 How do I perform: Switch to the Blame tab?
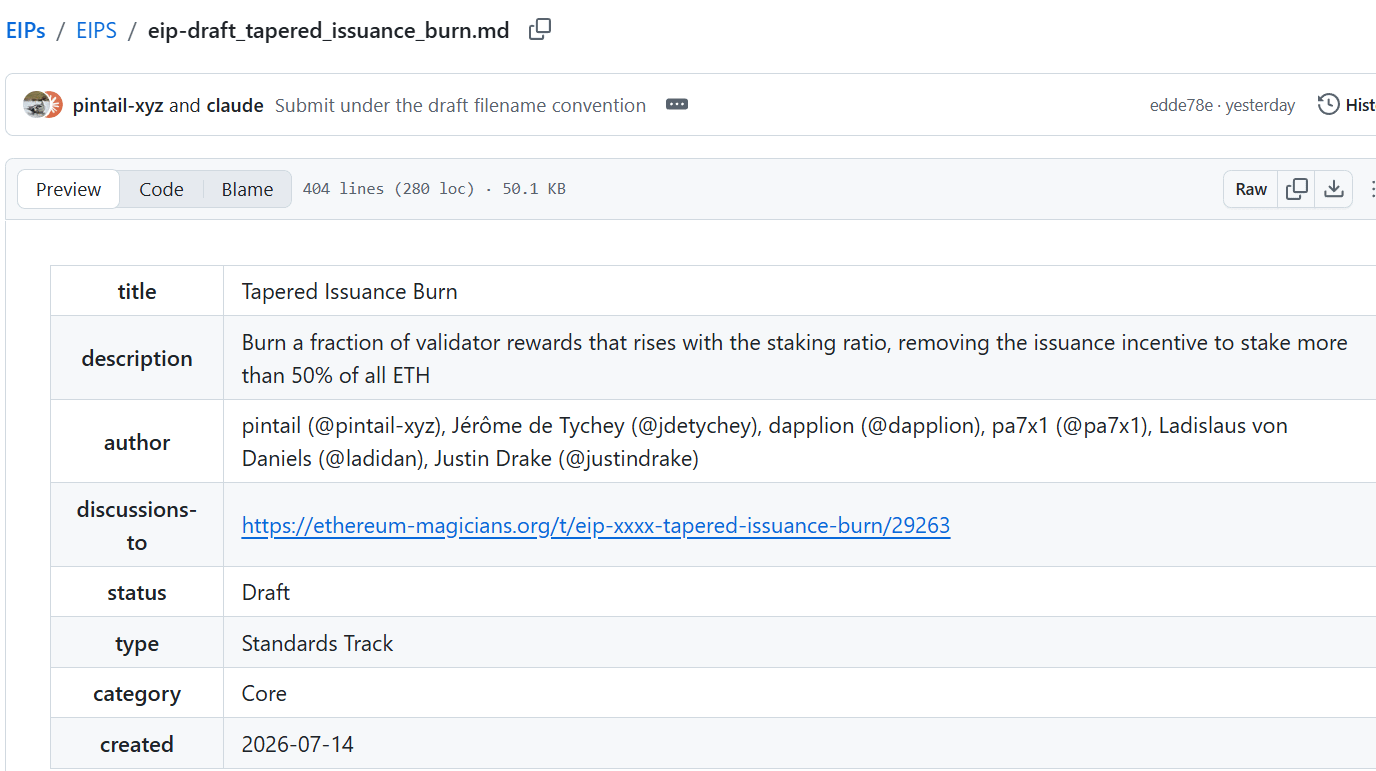pyautogui.click(x=247, y=189)
